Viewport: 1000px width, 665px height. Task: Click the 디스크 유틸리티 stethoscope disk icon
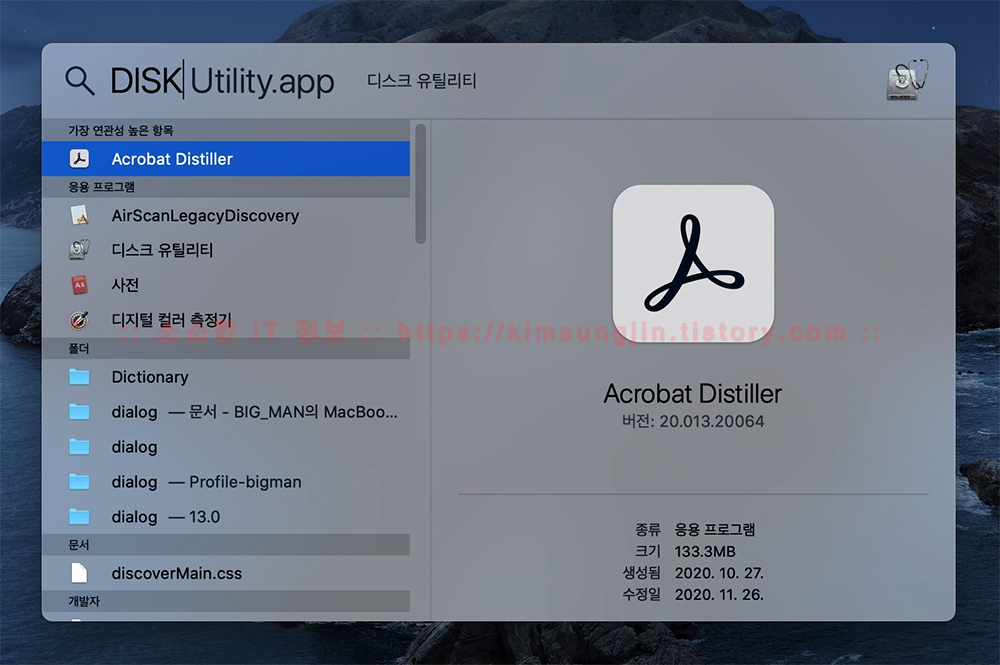(80, 250)
